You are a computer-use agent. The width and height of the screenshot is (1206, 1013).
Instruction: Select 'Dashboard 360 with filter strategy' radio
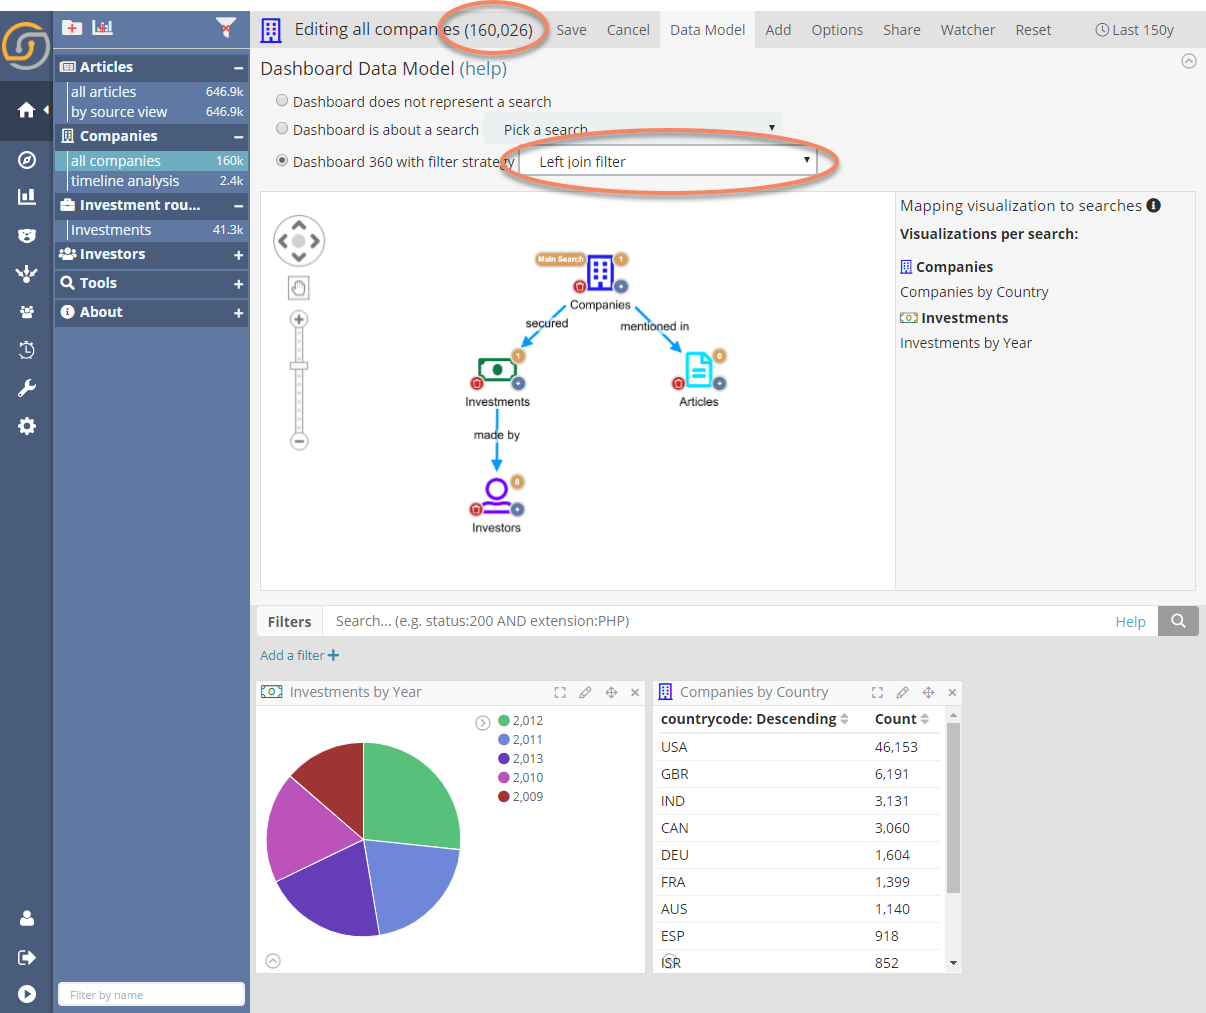(x=282, y=160)
